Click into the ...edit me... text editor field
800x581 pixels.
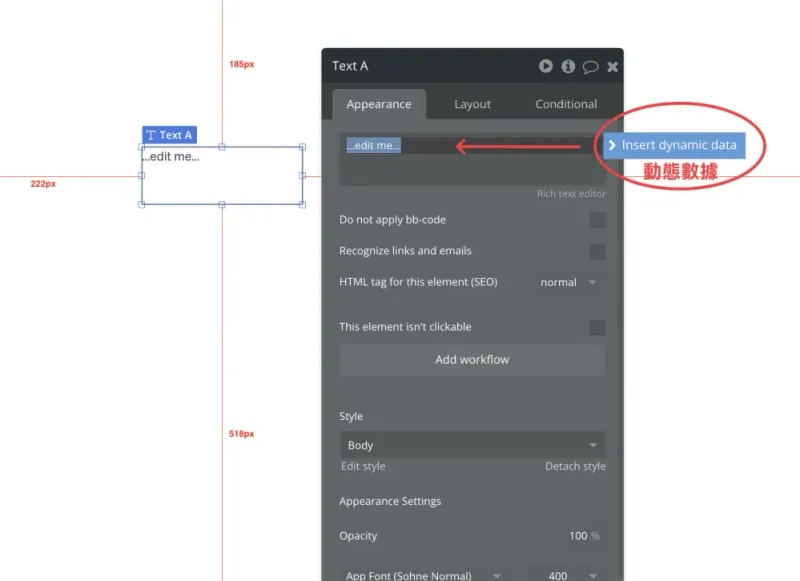470,160
